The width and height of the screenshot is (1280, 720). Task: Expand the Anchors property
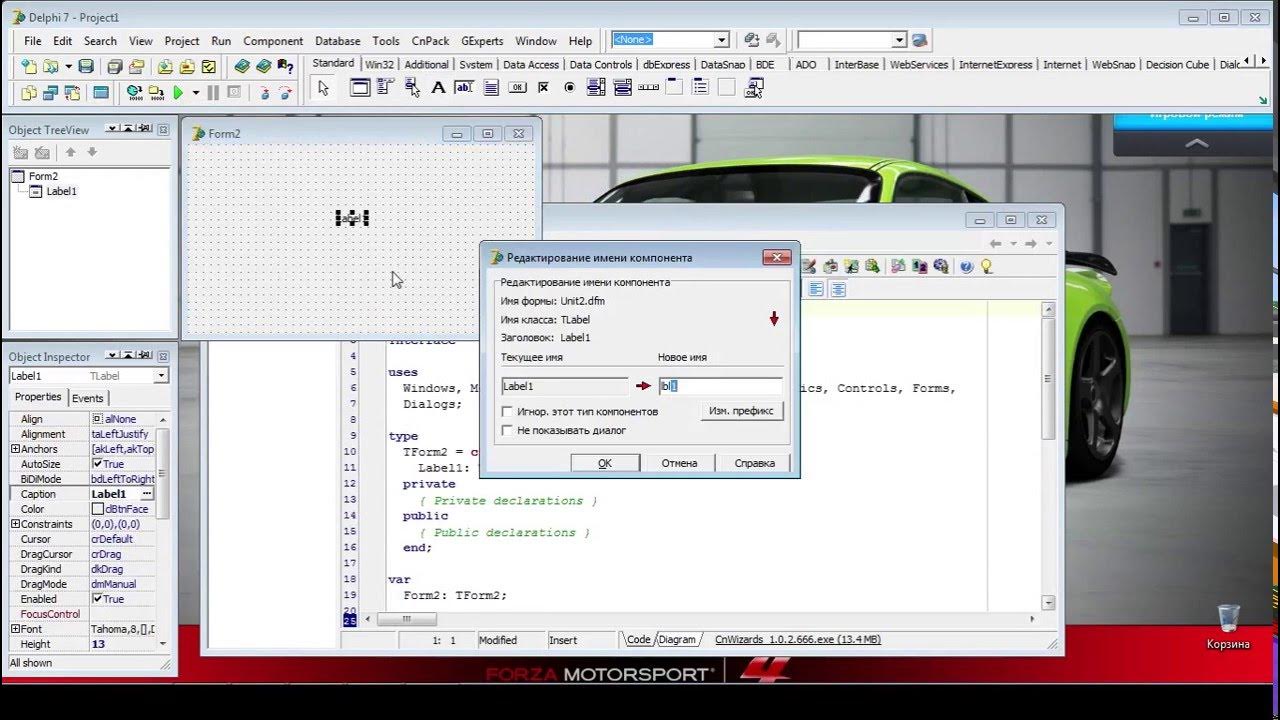pyautogui.click(x=15, y=449)
